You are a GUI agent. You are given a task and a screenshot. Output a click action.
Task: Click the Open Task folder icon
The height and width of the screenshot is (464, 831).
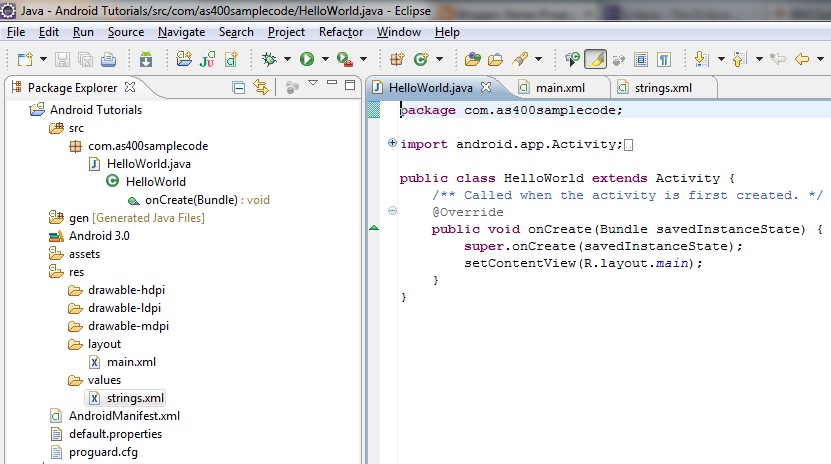point(496,59)
